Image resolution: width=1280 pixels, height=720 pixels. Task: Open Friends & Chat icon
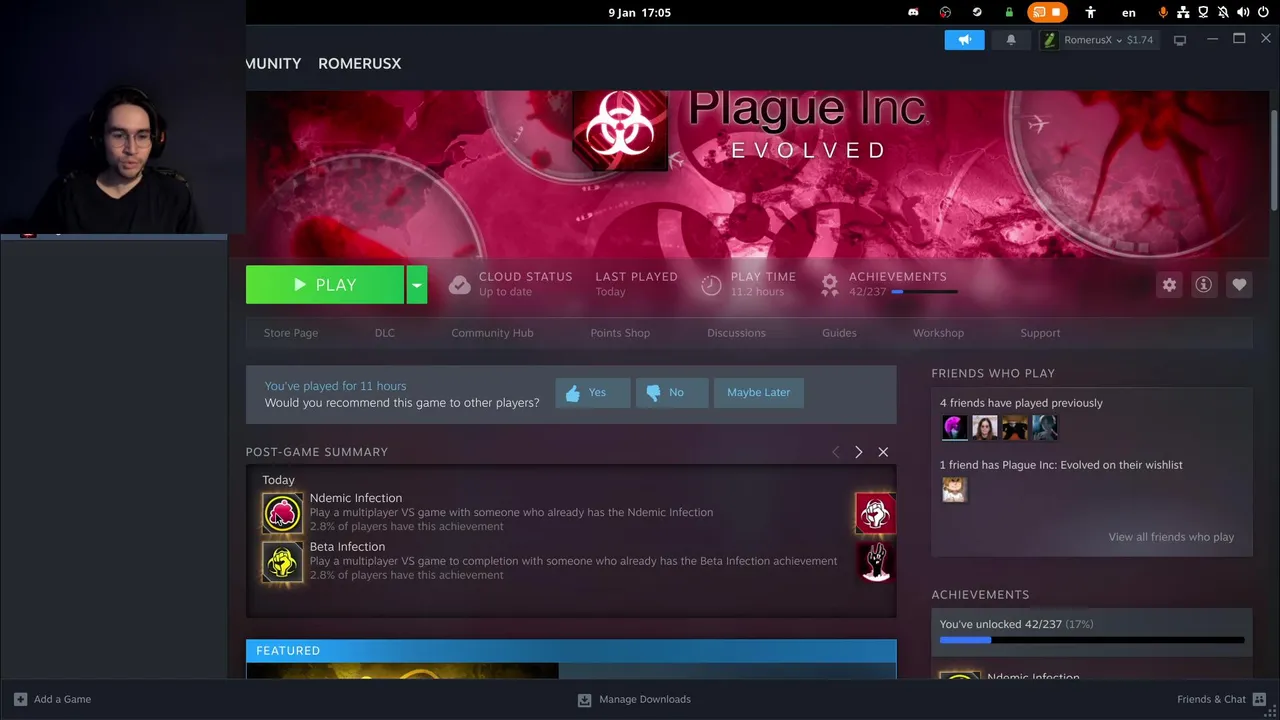tap(1260, 699)
